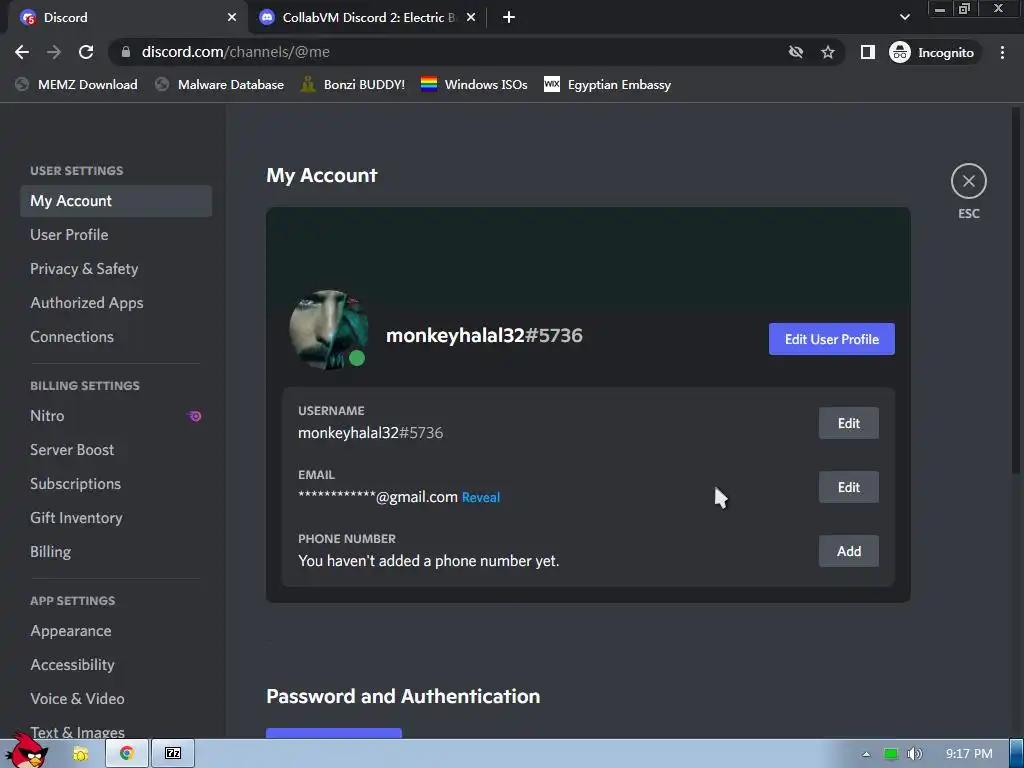Open Nitro billing settings
1024x768 pixels.
[116, 416]
